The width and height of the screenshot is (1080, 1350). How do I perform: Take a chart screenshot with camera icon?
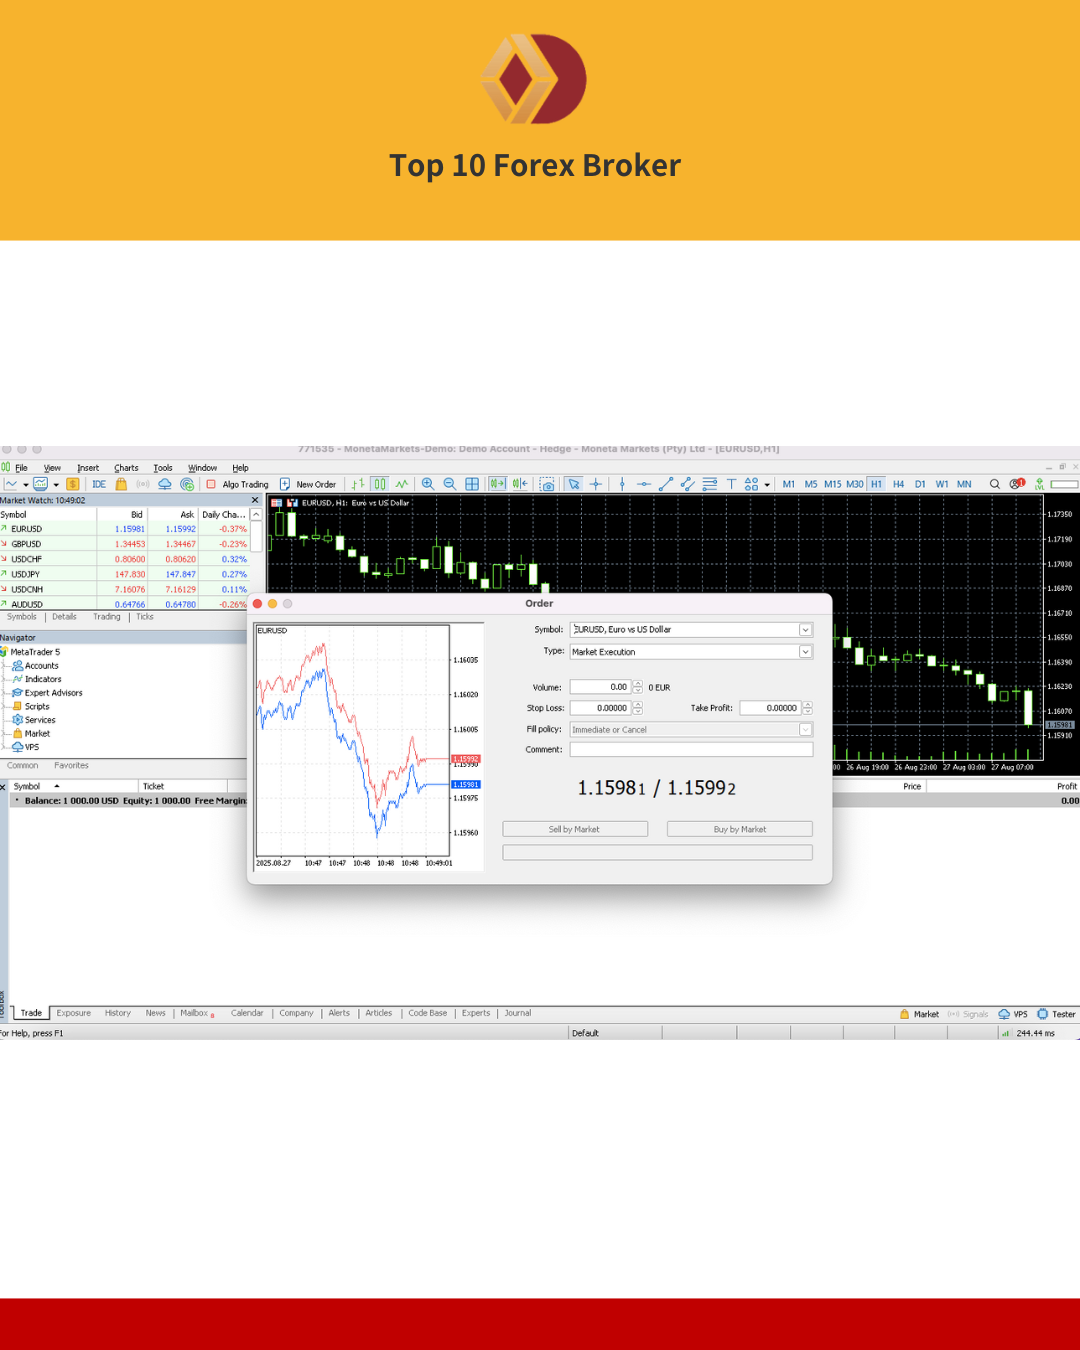click(x=547, y=484)
